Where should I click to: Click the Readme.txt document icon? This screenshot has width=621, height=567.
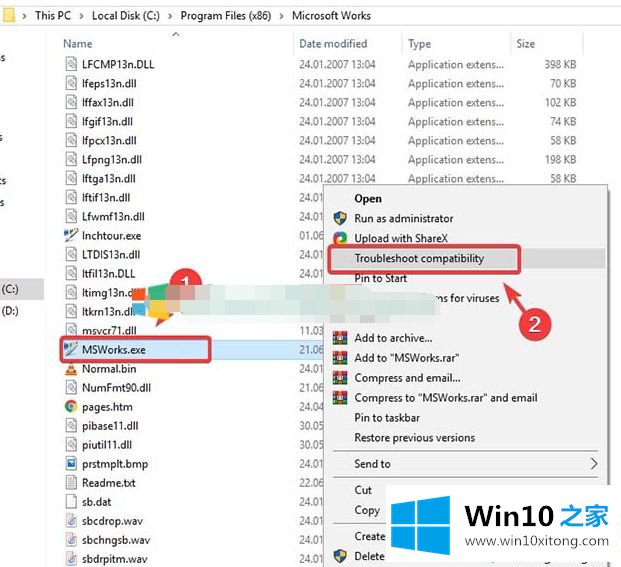point(71,482)
